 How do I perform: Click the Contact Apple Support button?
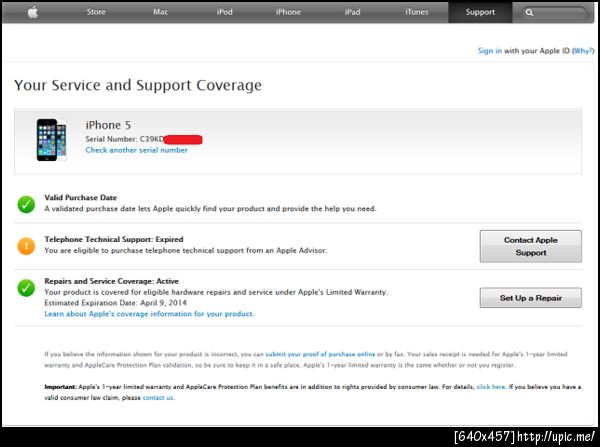tap(531, 246)
